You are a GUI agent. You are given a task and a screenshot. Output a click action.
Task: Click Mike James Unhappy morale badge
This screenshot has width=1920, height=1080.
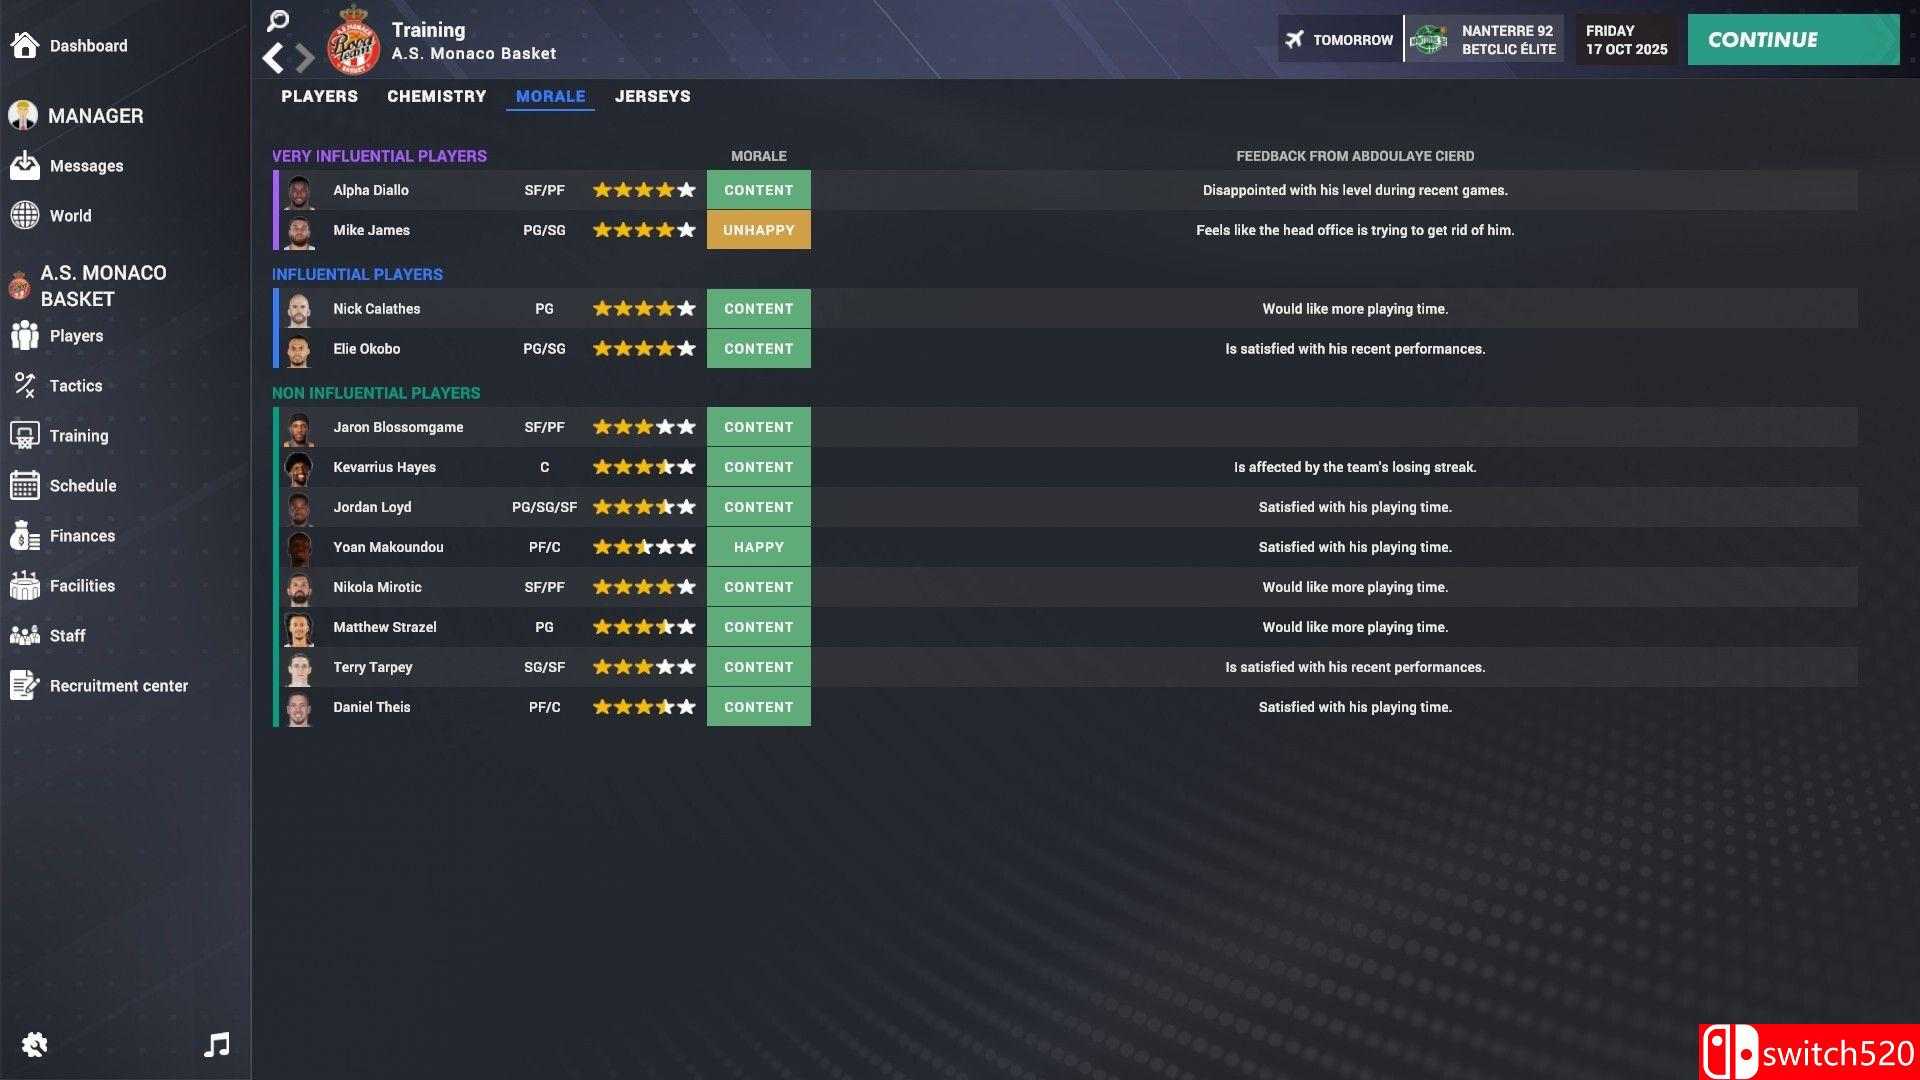tap(758, 230)
